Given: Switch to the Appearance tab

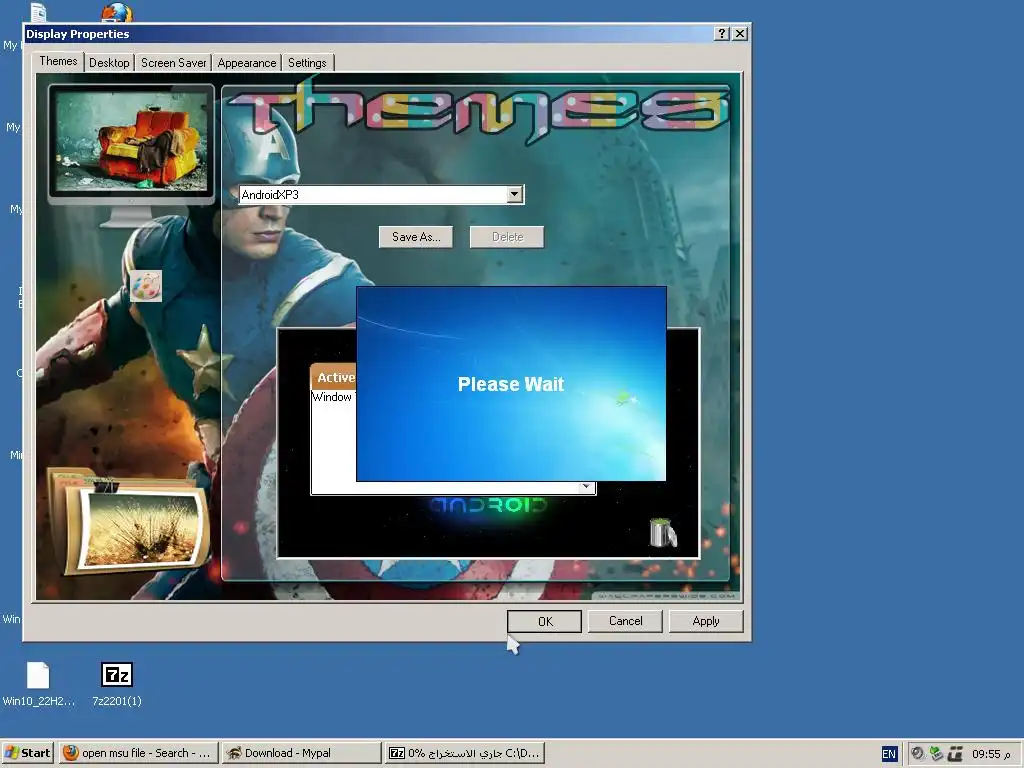Looking at the screenshot, I should point(246,63).
